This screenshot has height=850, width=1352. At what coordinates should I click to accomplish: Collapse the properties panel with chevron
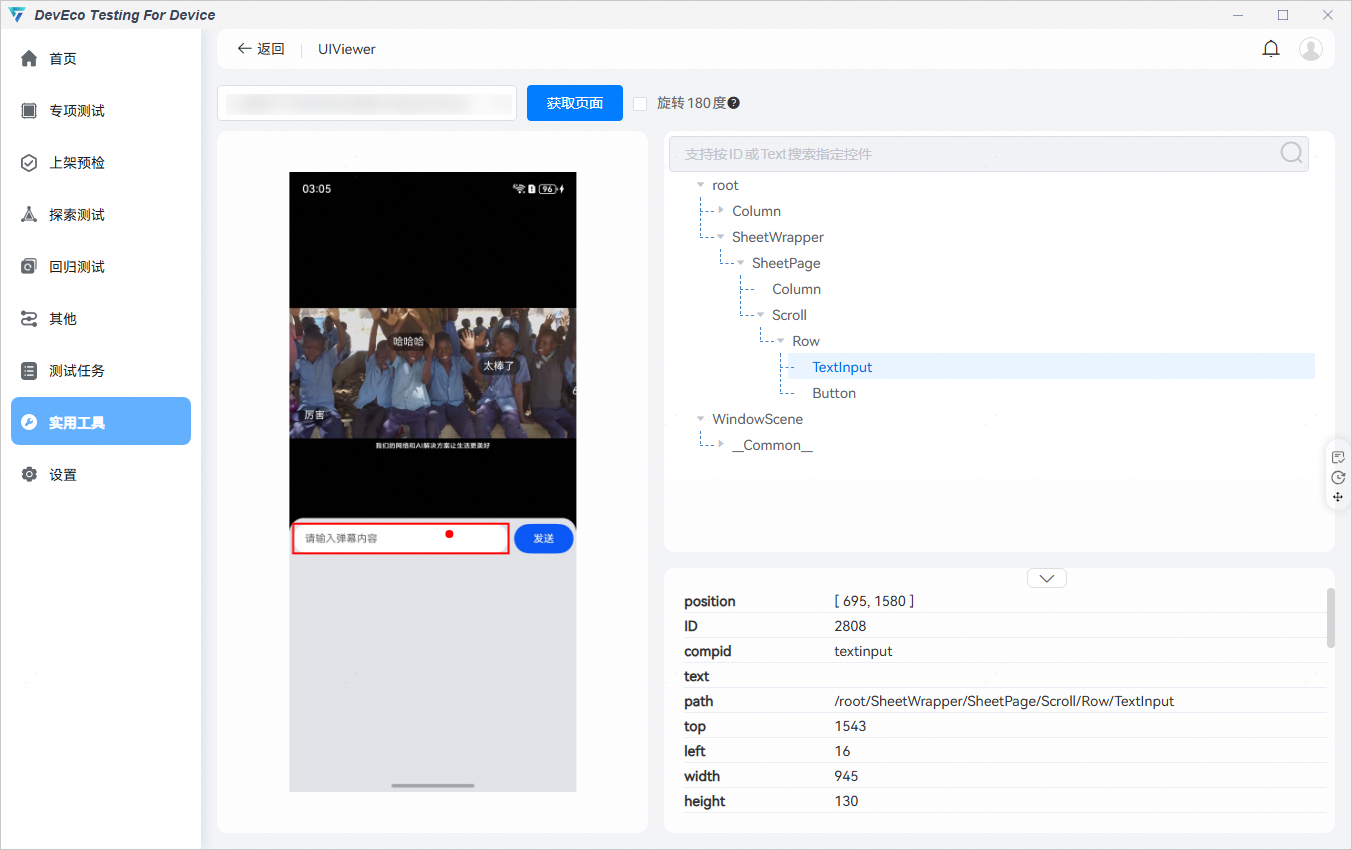point(1047,578)
